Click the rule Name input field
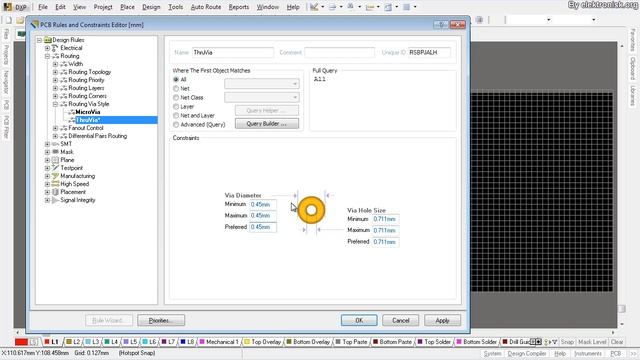Image resolution: width=640 pixels, height=360 pixels. tap(233, 52)
